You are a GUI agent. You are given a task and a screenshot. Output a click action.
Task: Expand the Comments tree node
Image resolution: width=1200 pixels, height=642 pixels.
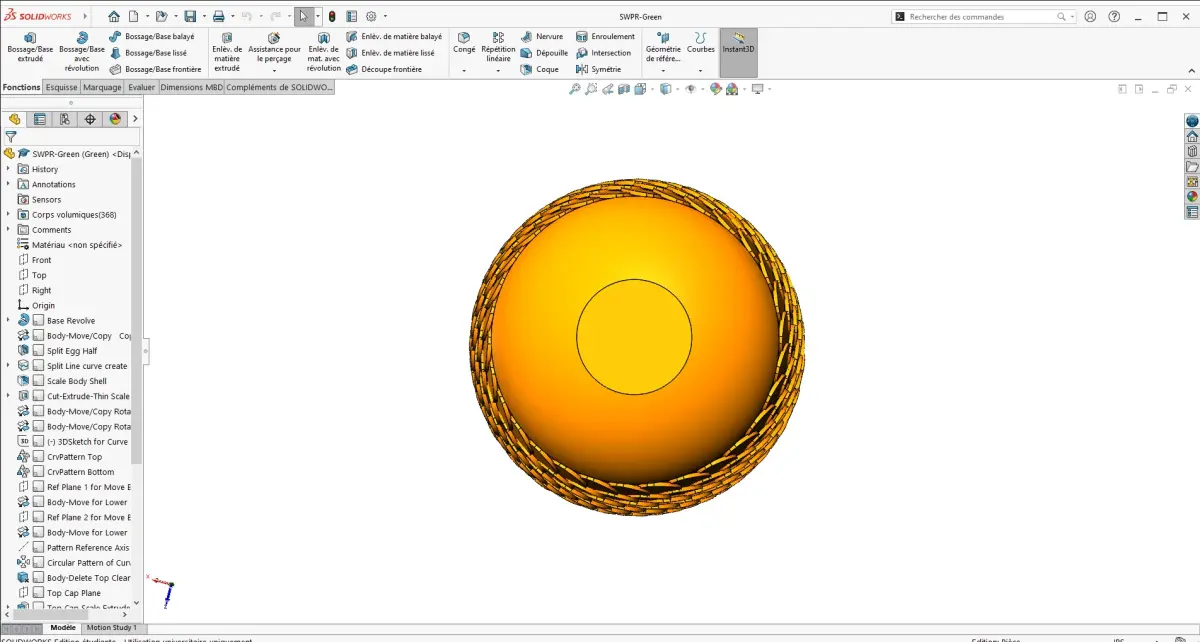pyautogui.click(x=8, y=229)
